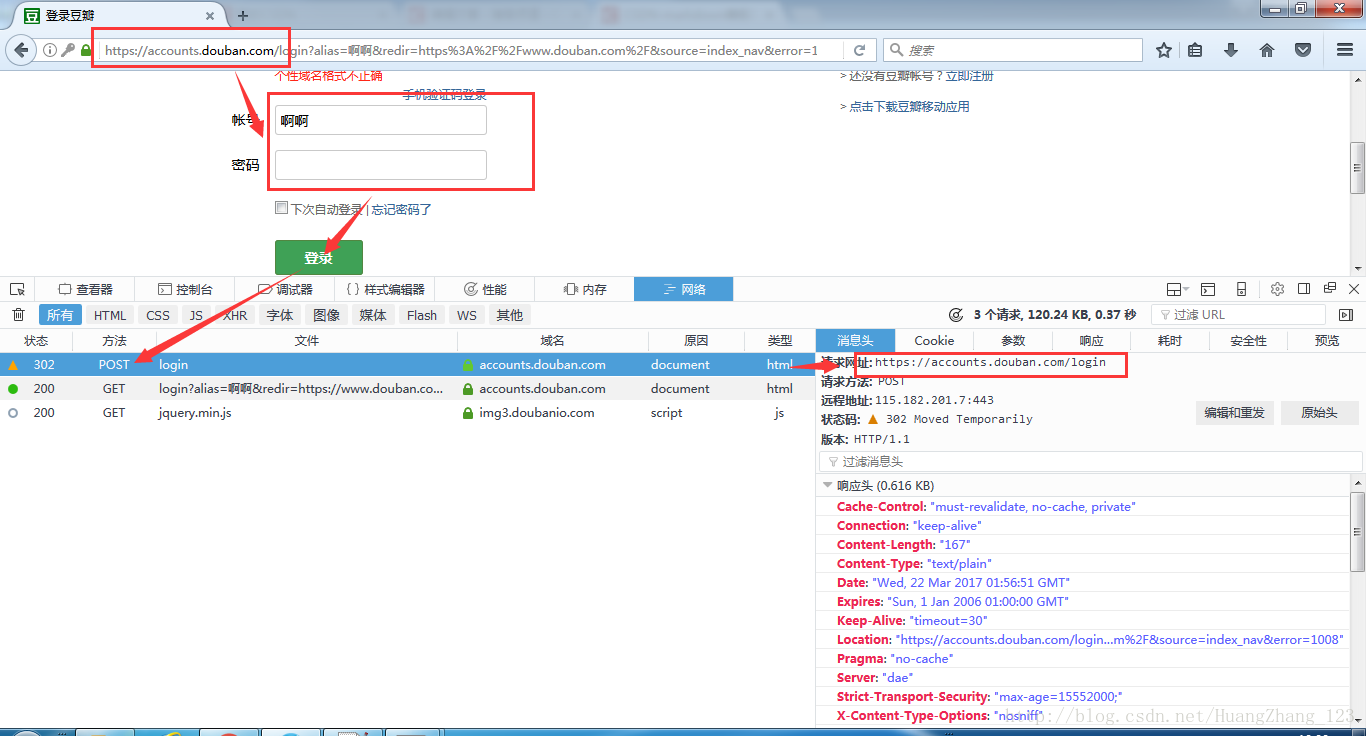This screenshot has width=1366, height=736.
Task: Switch to the 响应 details tab
Action: coord(1092,341)
